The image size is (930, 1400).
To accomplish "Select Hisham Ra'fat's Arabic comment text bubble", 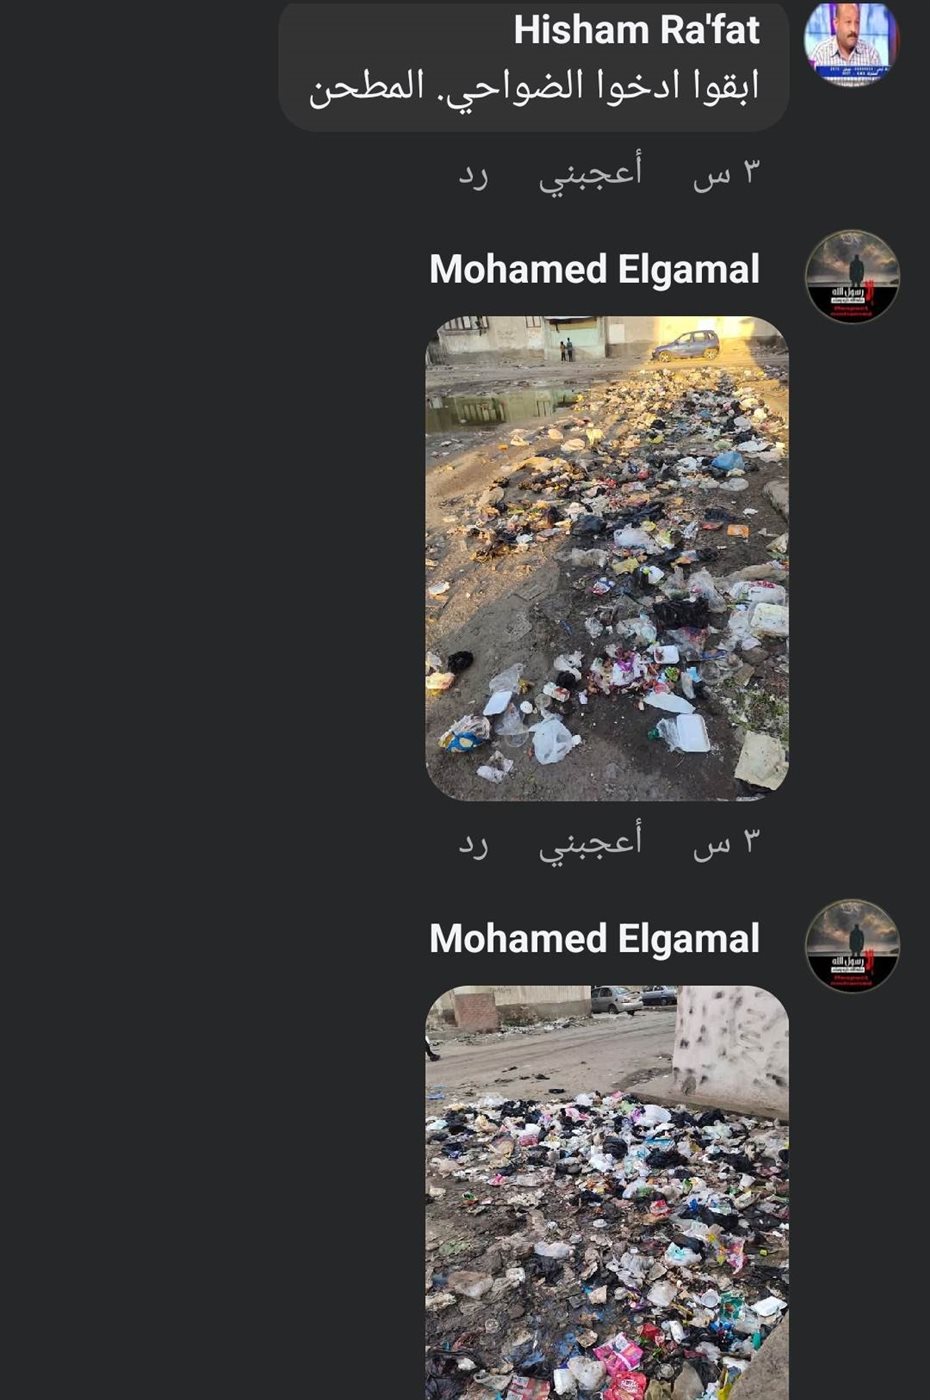I will click(534, 66).
